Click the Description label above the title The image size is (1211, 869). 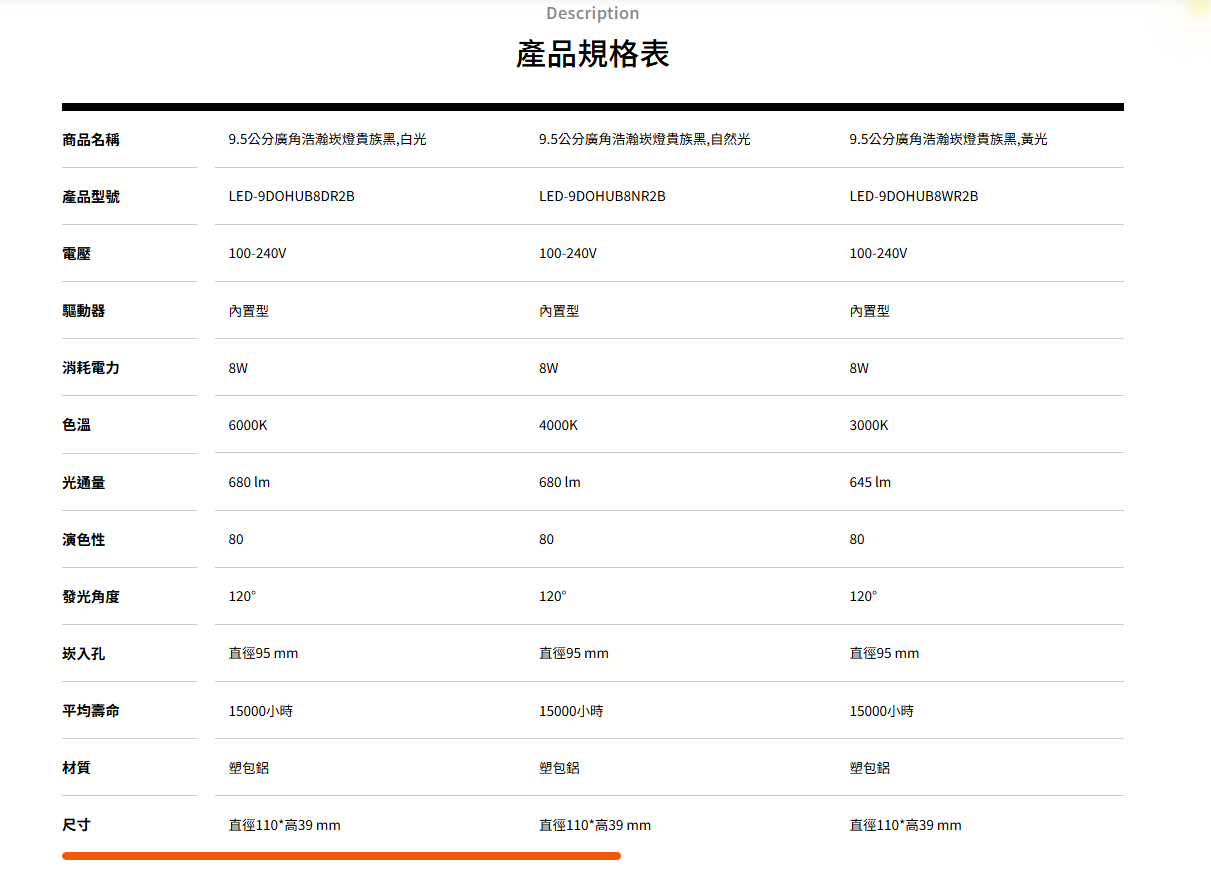click(x=592, y=13)
